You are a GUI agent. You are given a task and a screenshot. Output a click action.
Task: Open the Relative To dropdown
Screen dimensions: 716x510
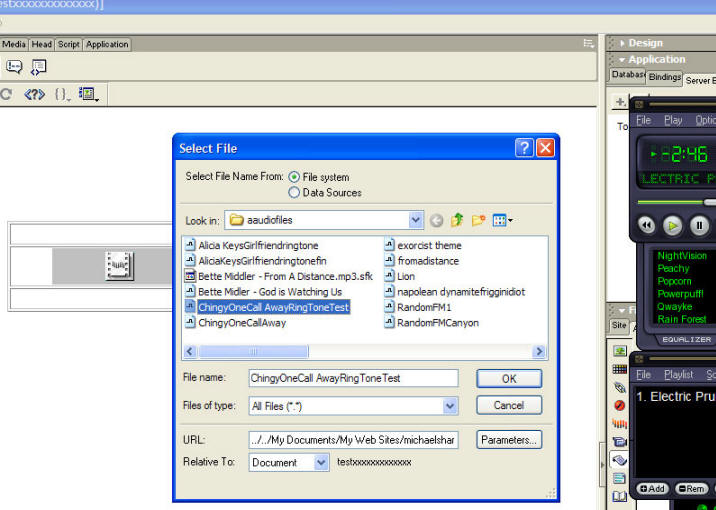coord(320,463)
